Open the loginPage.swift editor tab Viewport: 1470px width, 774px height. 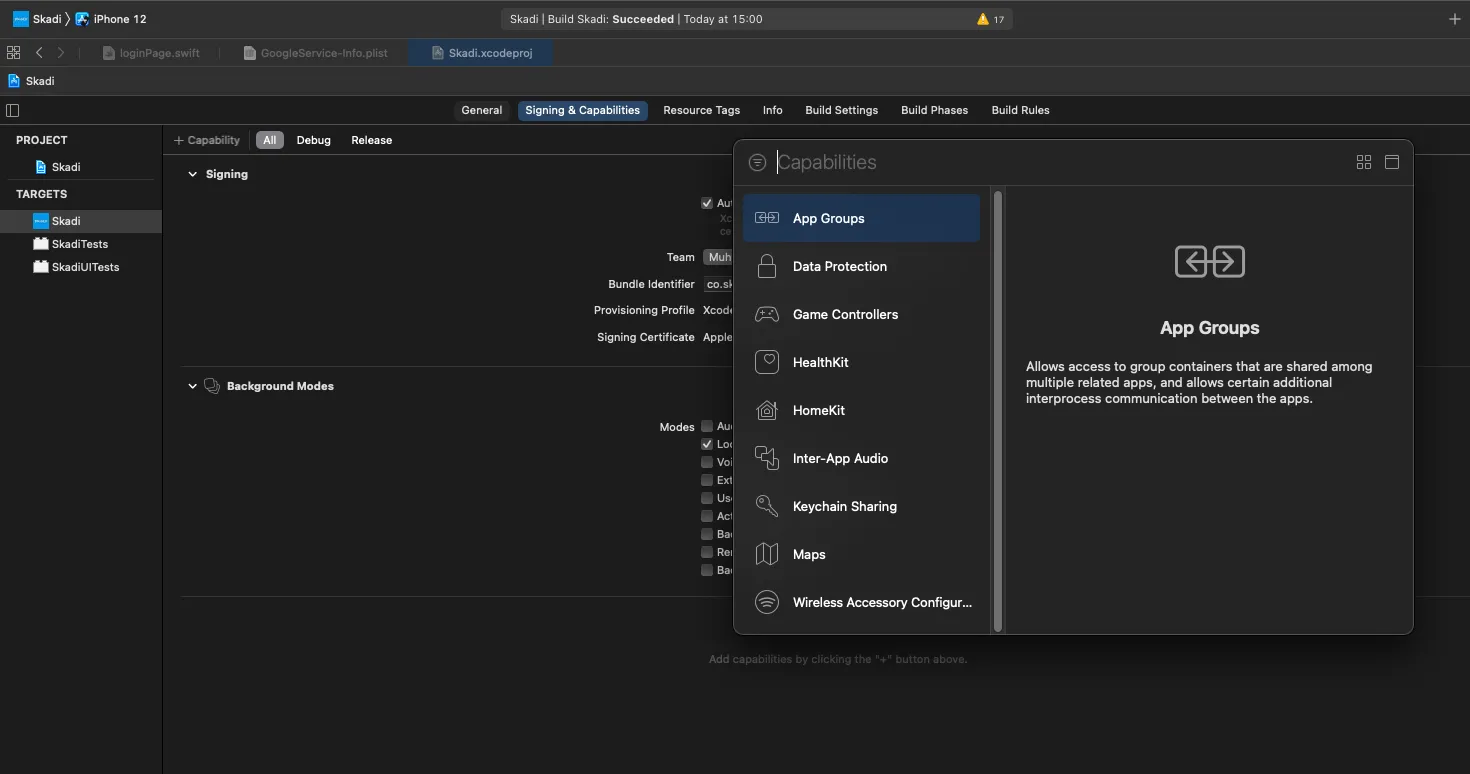(x=159, y=53)
